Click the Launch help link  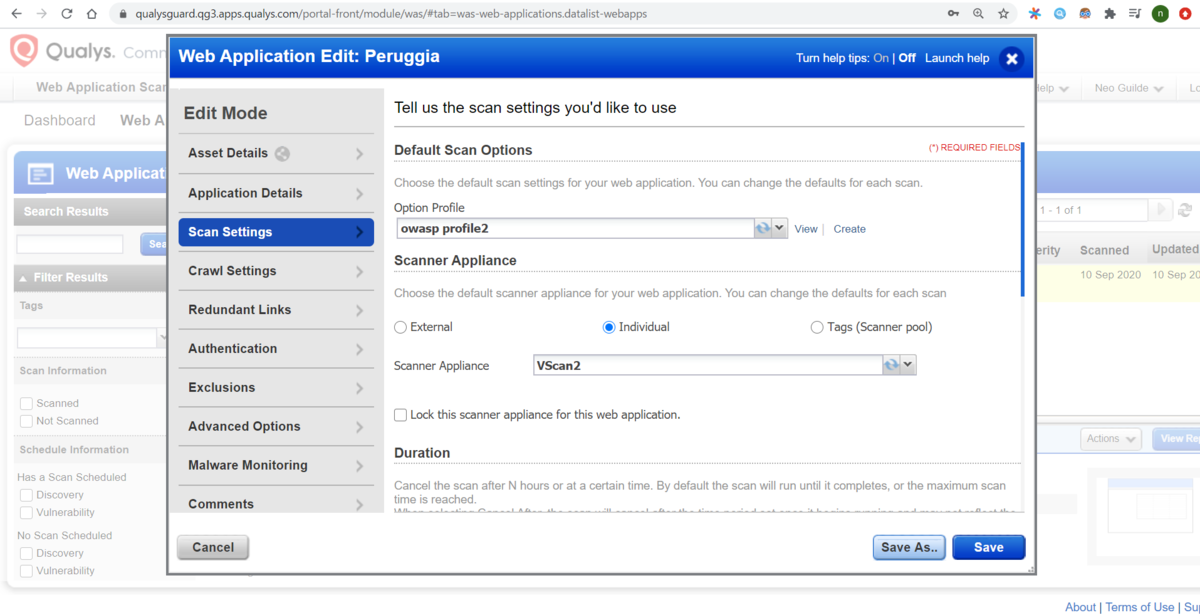(957, 58)
